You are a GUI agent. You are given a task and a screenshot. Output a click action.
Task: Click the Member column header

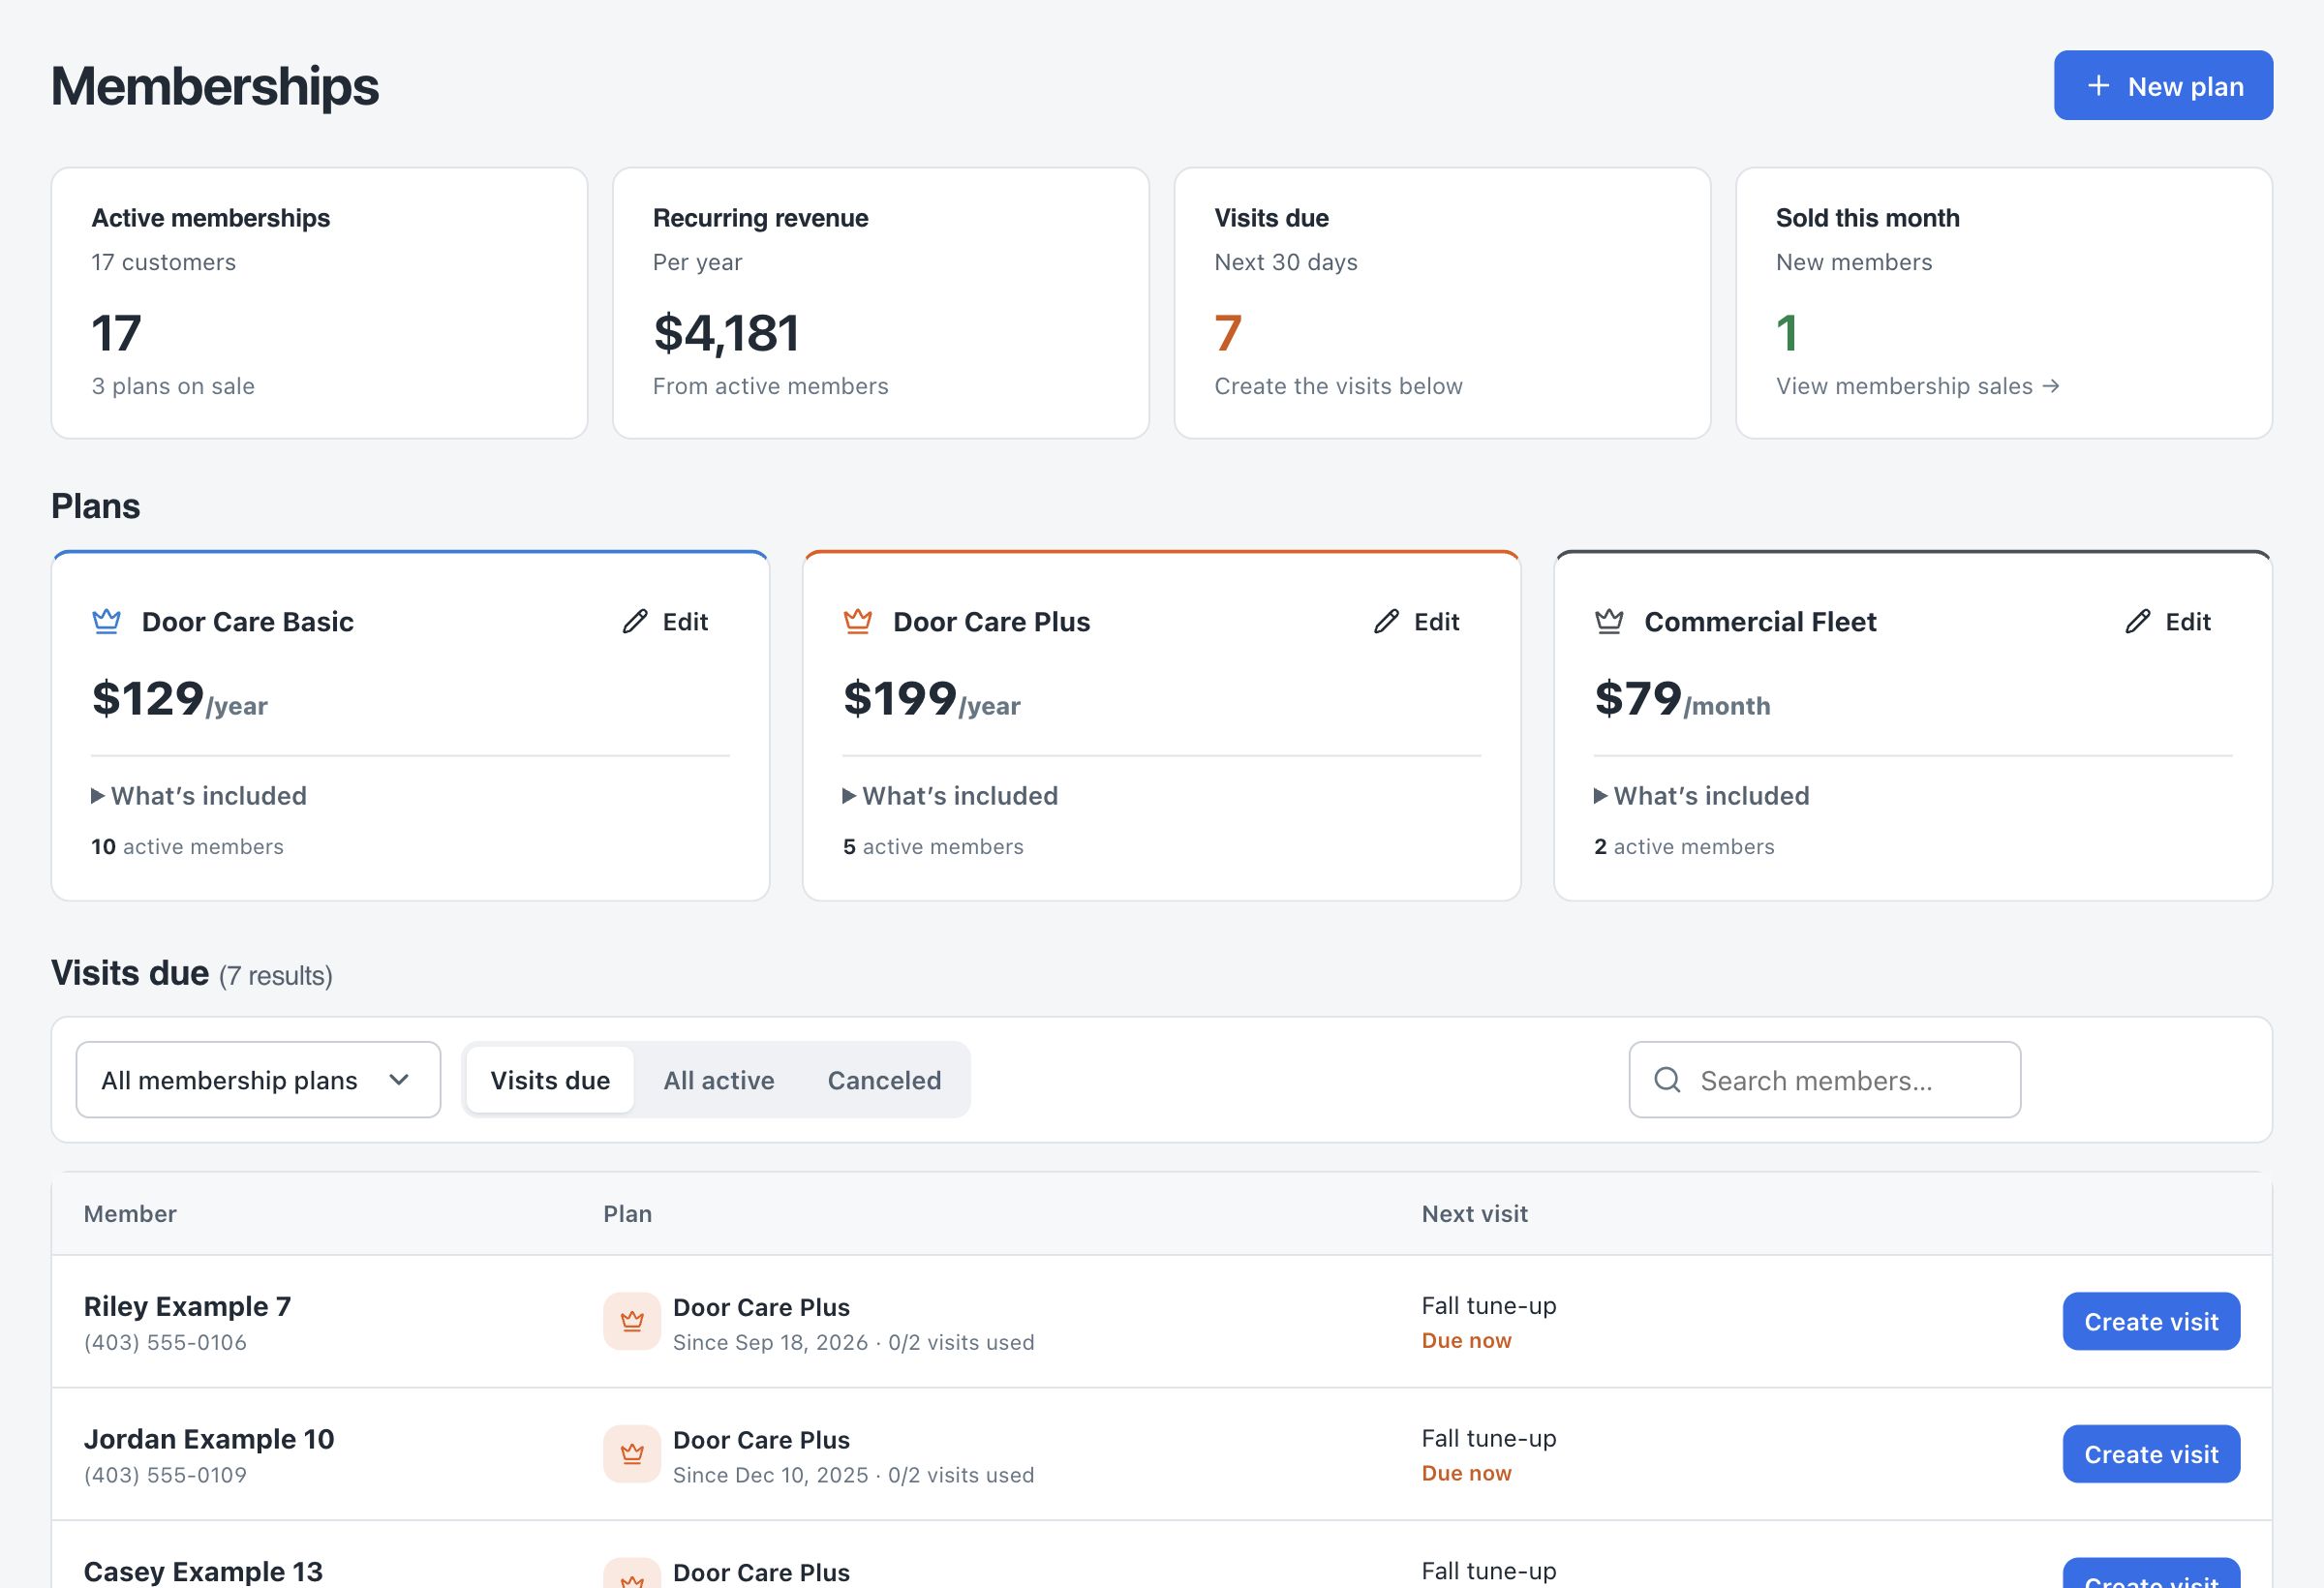[x=130, y=1214]
